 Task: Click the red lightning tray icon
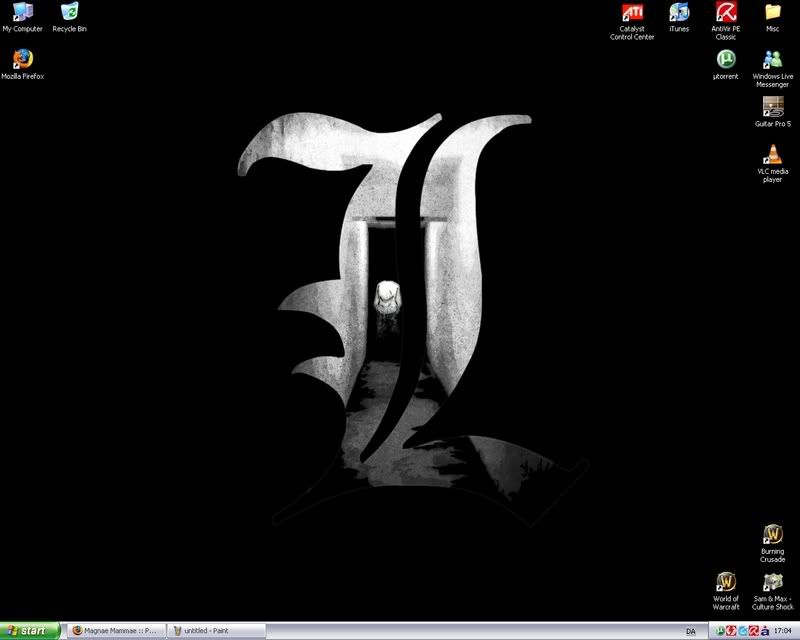pos(731,631)
